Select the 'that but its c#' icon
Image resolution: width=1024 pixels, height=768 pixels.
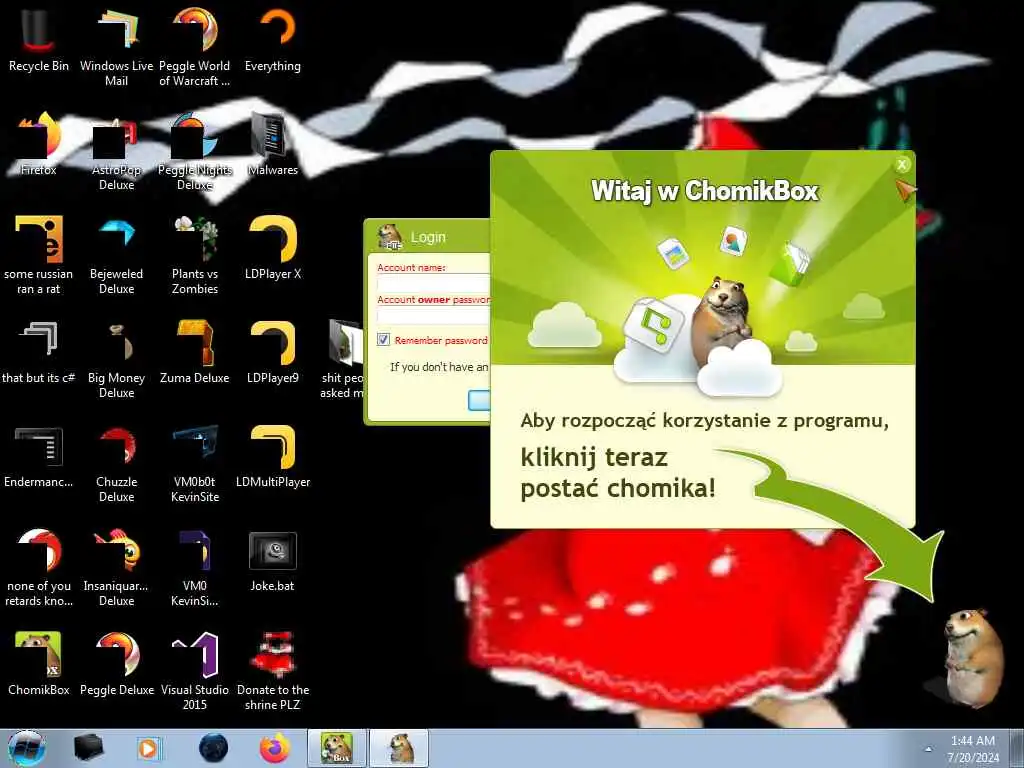tap(39, 351)
